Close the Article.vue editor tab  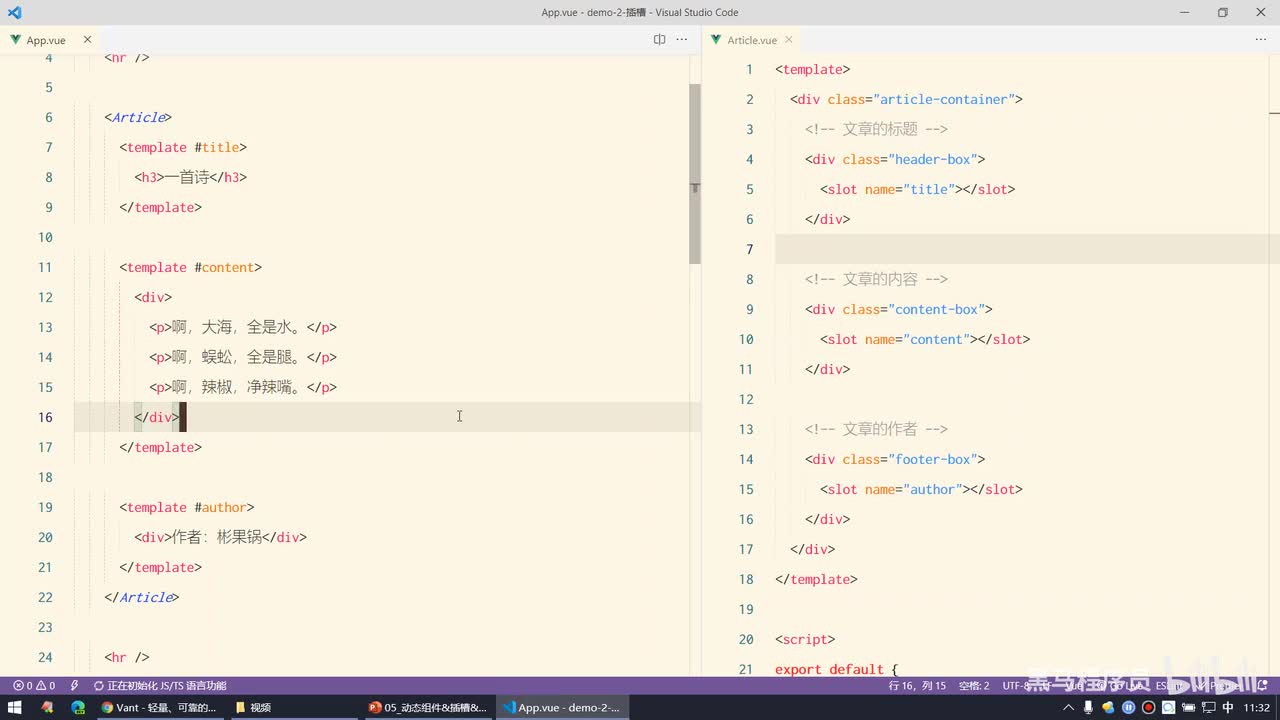[x=788, y=40]
